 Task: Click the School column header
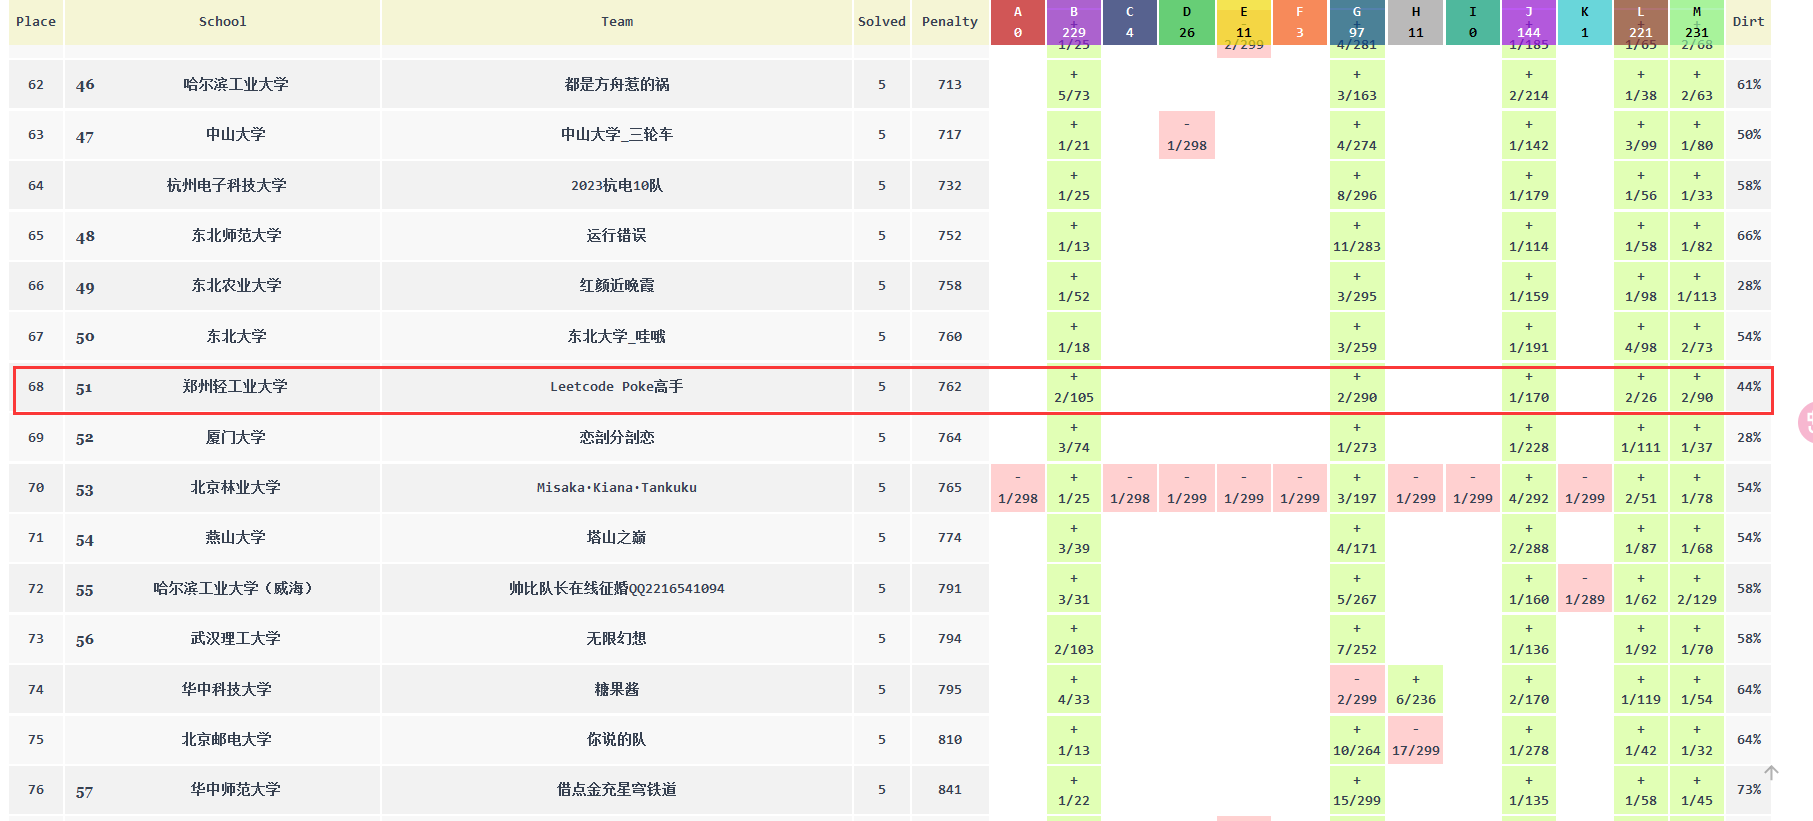click(222, 22)
